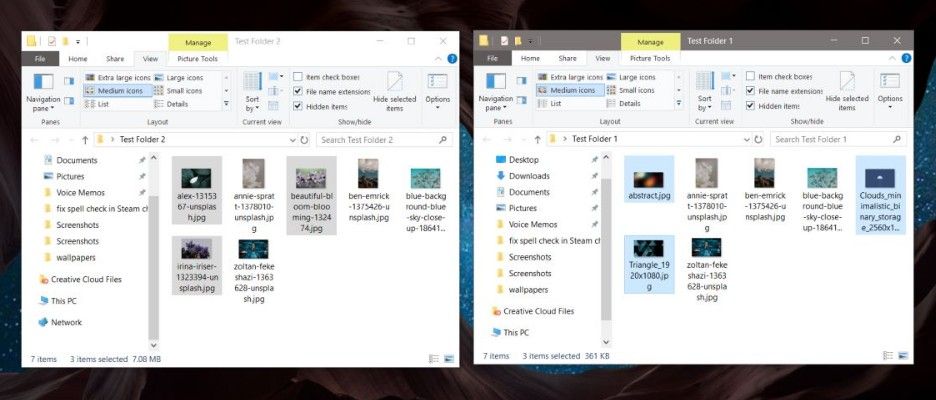Click the blue Help icon in Test Folder 1
Viewport: 936px width, 400px height.
tap(907, 59)
